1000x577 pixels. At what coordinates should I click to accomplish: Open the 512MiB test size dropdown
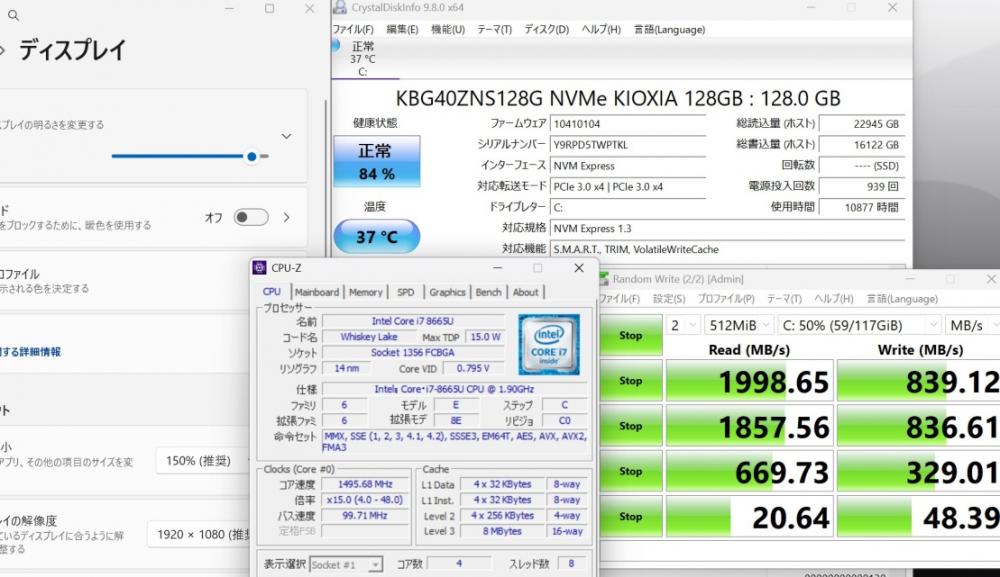point(739,325)
